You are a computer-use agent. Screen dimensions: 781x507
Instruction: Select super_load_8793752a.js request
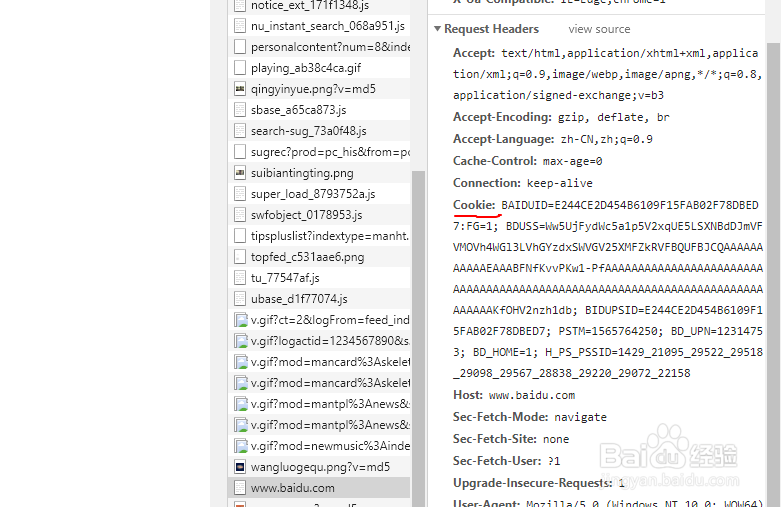click(319, 194)
